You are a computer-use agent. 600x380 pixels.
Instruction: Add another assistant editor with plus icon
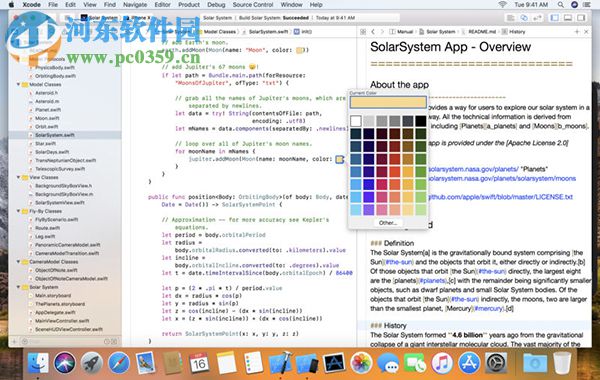tap(577, 32)
